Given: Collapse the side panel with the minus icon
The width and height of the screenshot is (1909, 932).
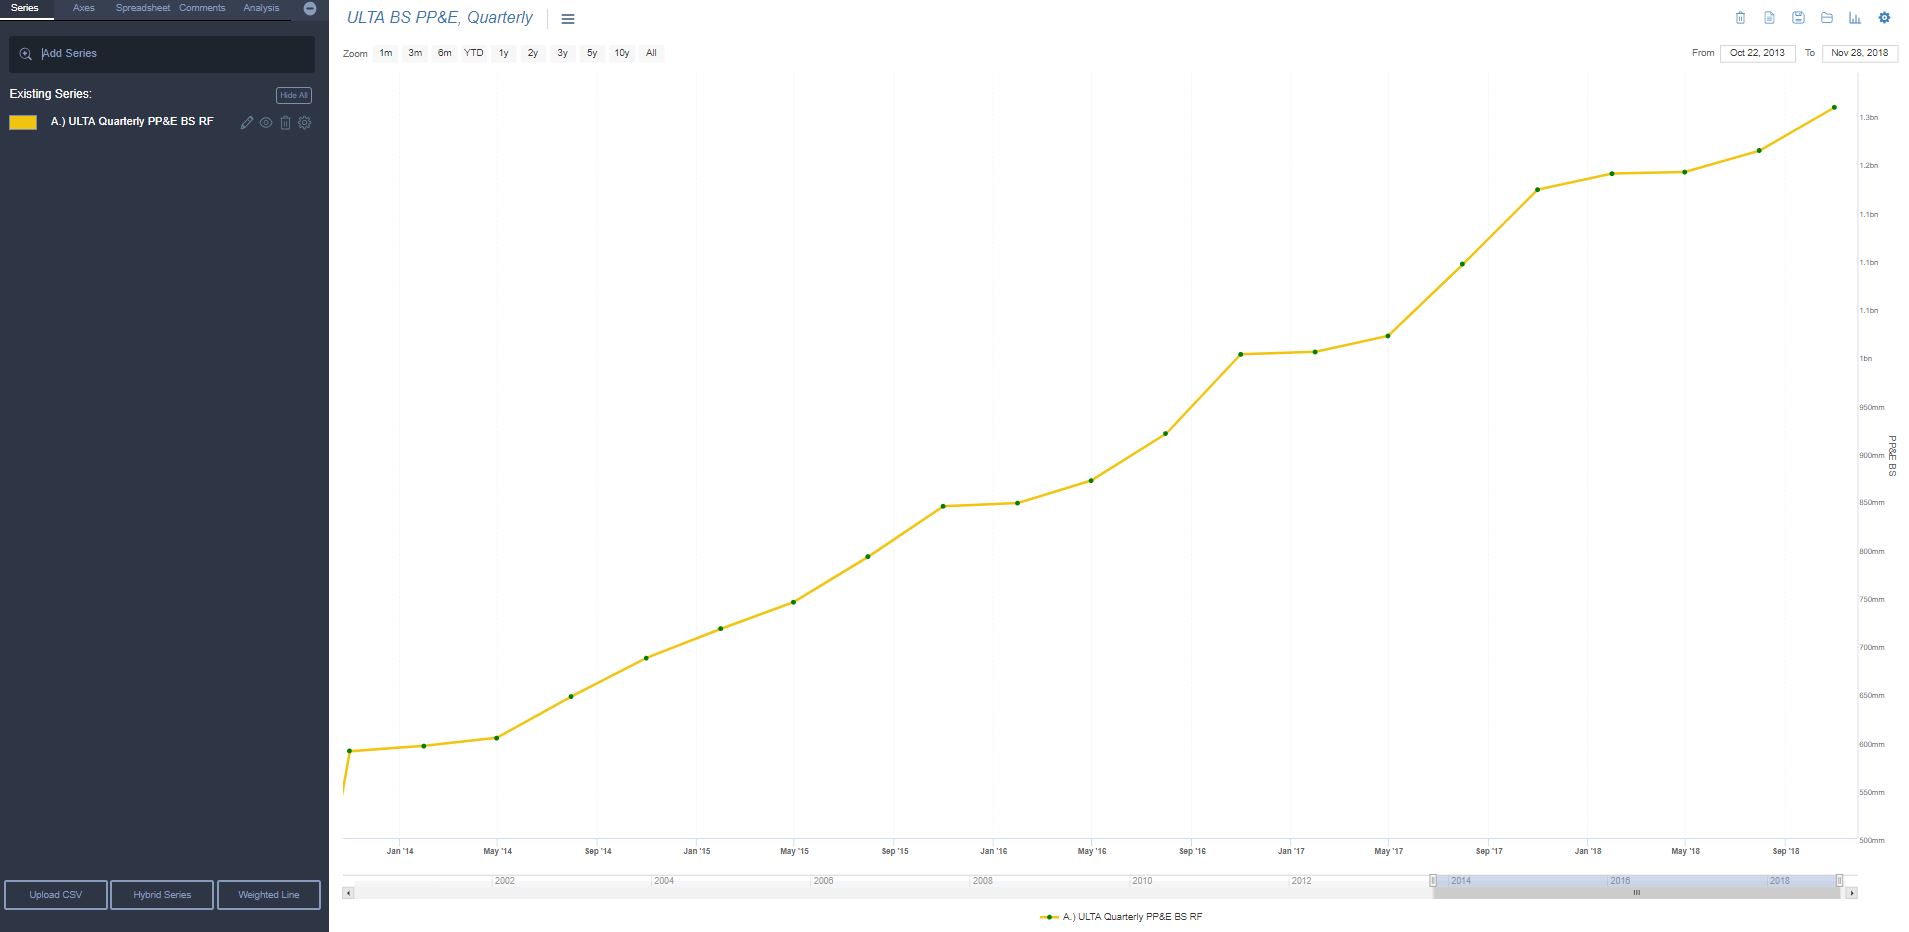Looking at the screenshot, I should pos(310,8).
